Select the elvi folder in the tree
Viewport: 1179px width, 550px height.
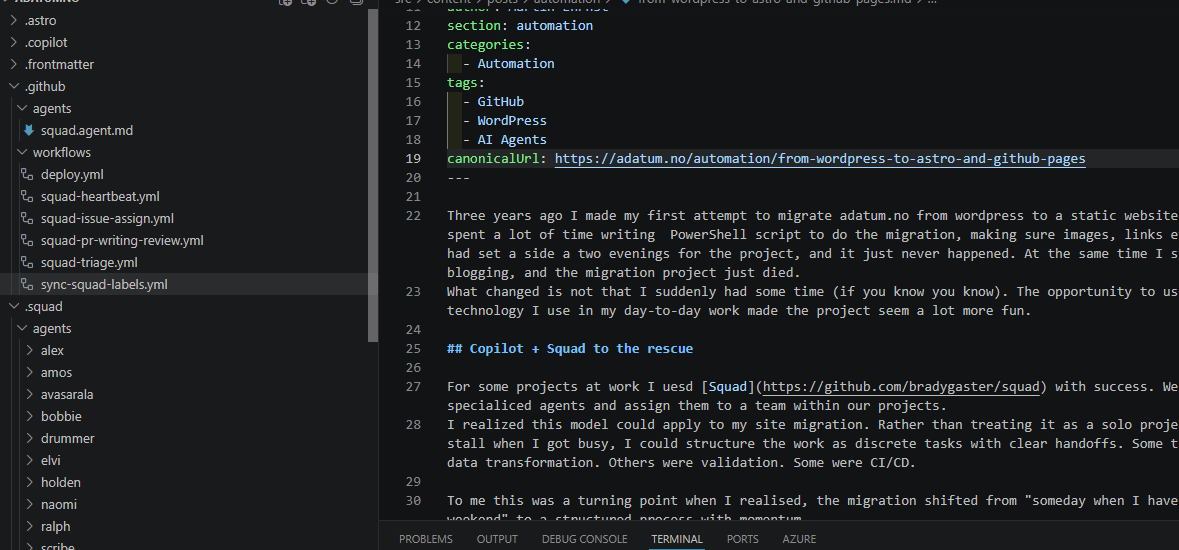click(x=50, y=460)
